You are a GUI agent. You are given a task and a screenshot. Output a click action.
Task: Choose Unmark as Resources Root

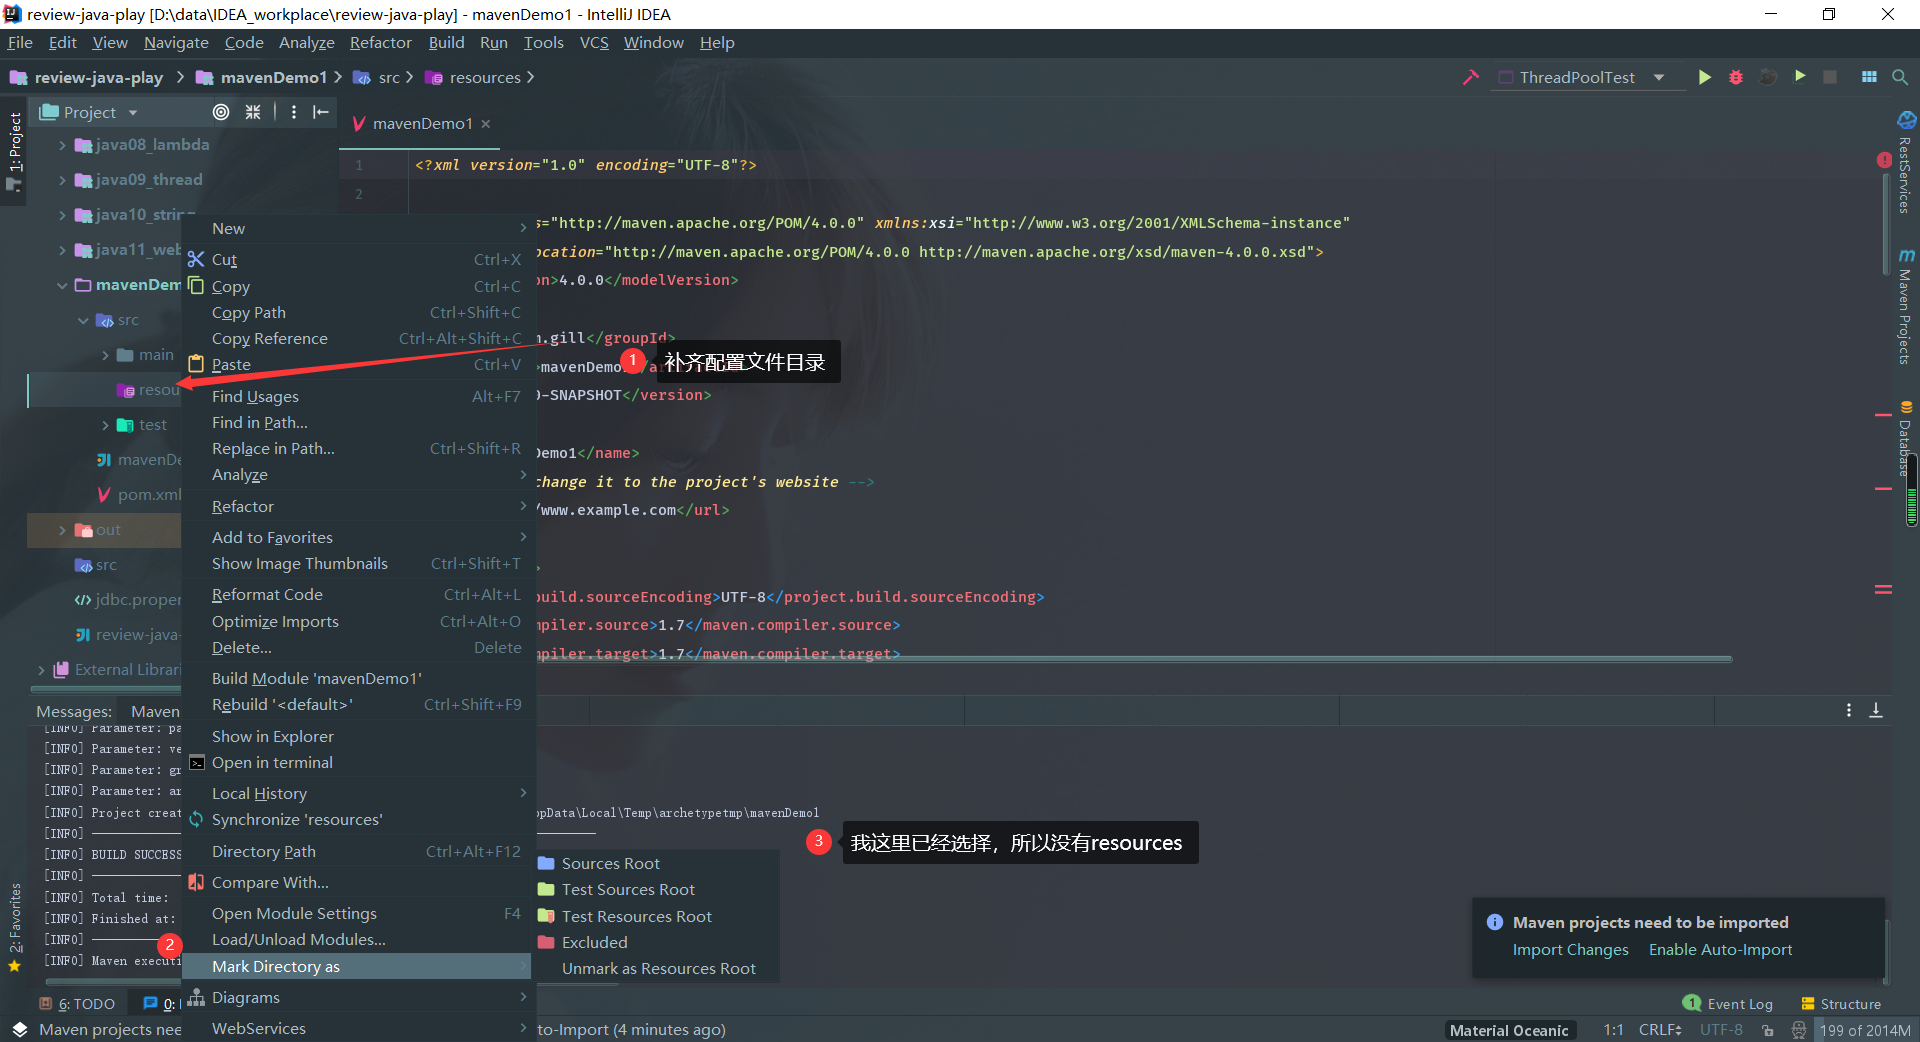coord(656,969)
